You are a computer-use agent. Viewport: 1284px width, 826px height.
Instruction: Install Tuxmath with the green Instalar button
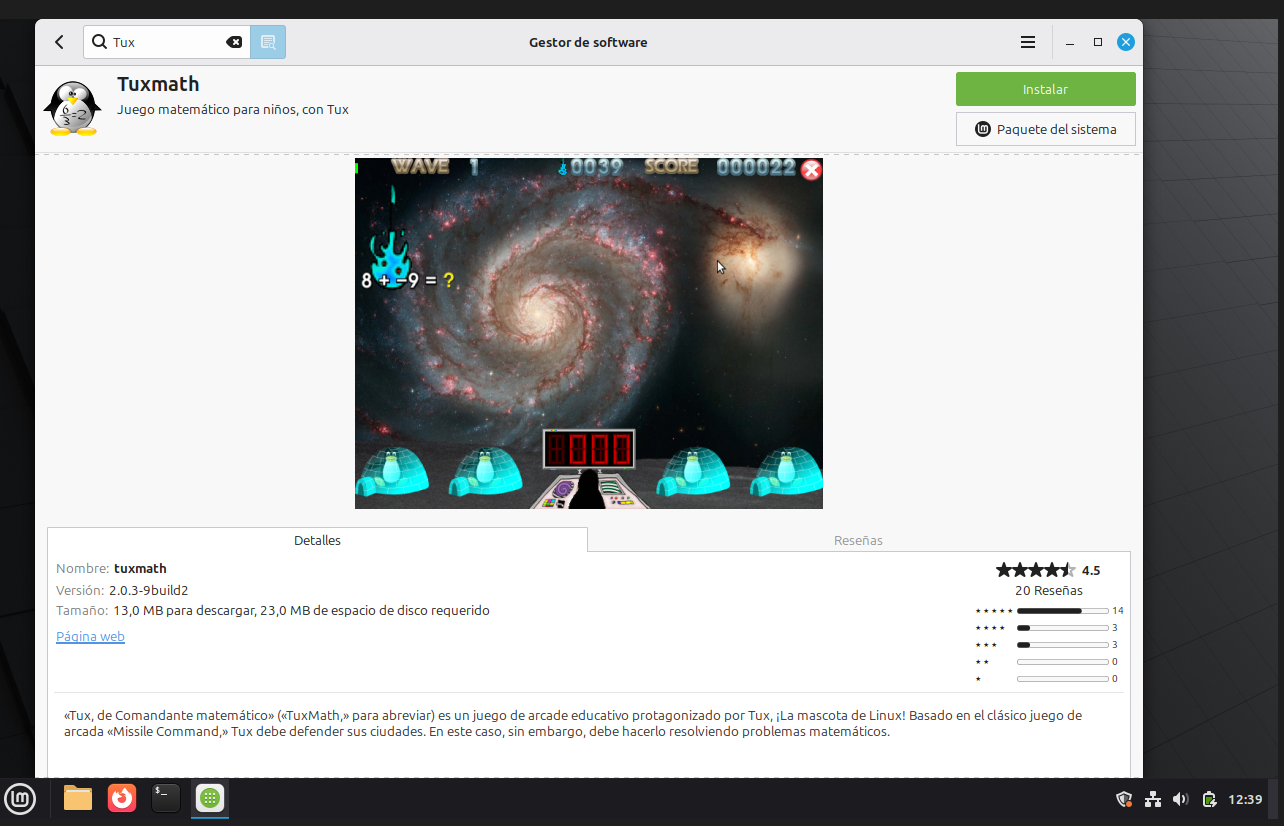click(1045, 89)
